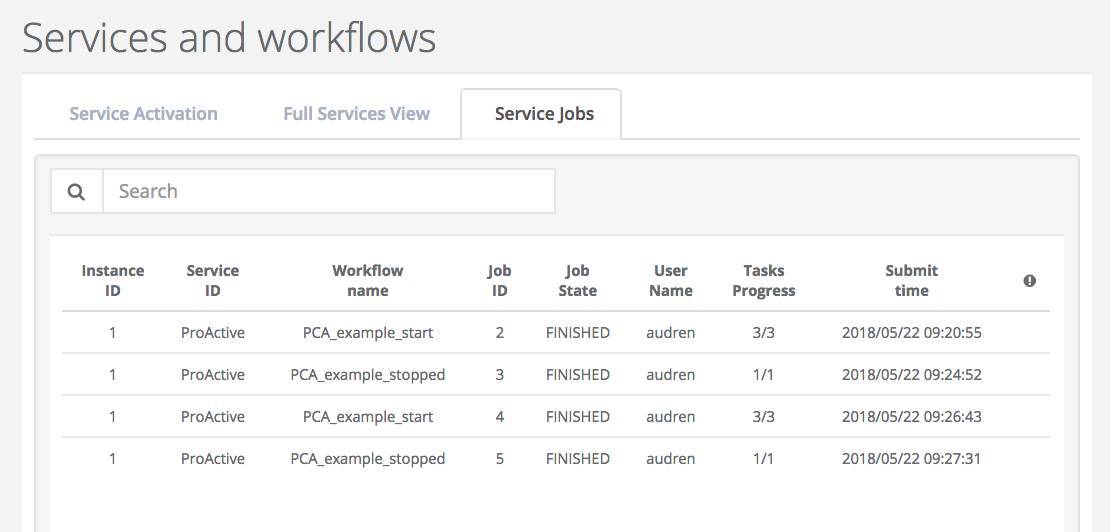This screenshot has height=532, width=1110.
Task: Click the search magnifier icon
Action: click(x=76, y=191)
